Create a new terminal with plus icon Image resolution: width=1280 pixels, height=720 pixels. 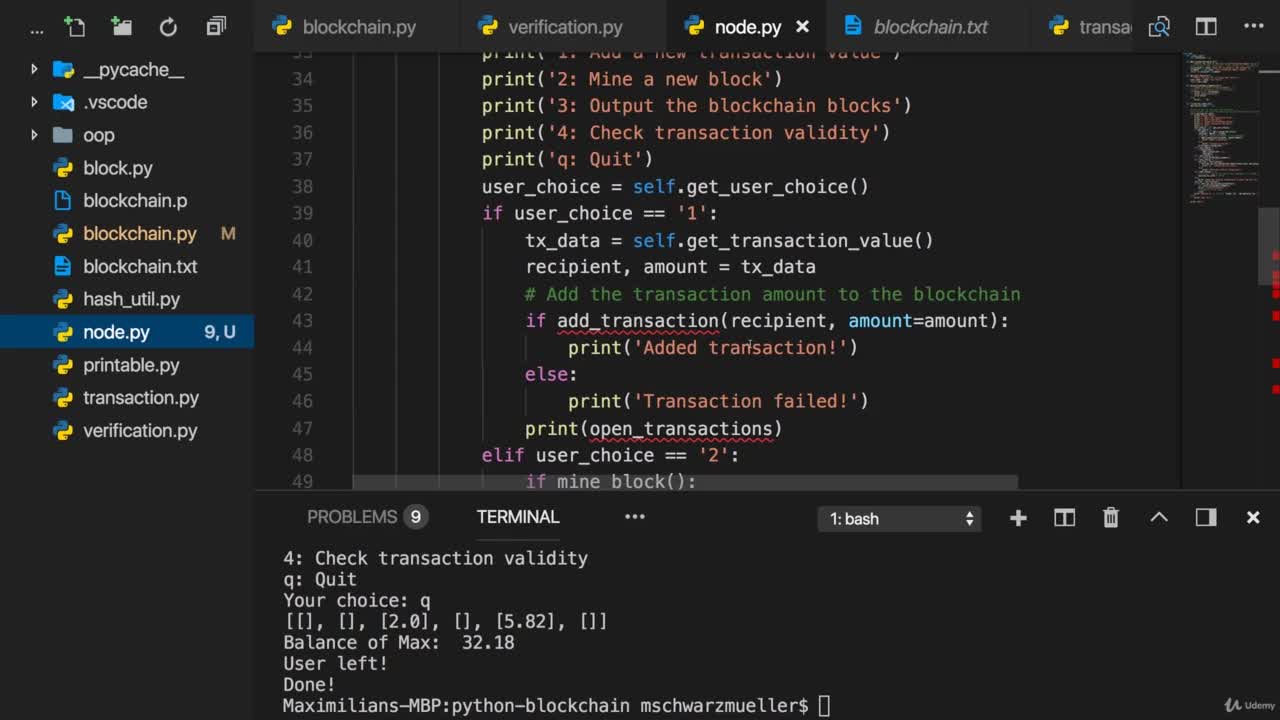[1018, 517]
